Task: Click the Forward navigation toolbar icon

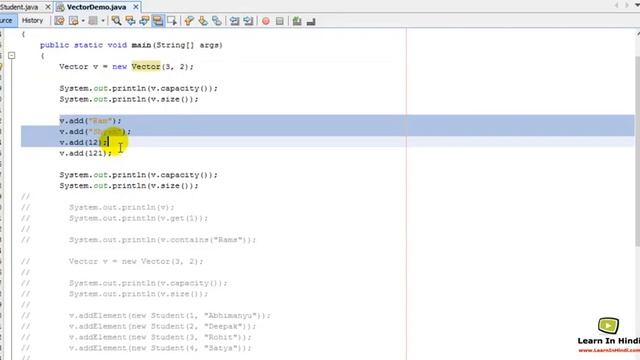Action: pos(93,21)
